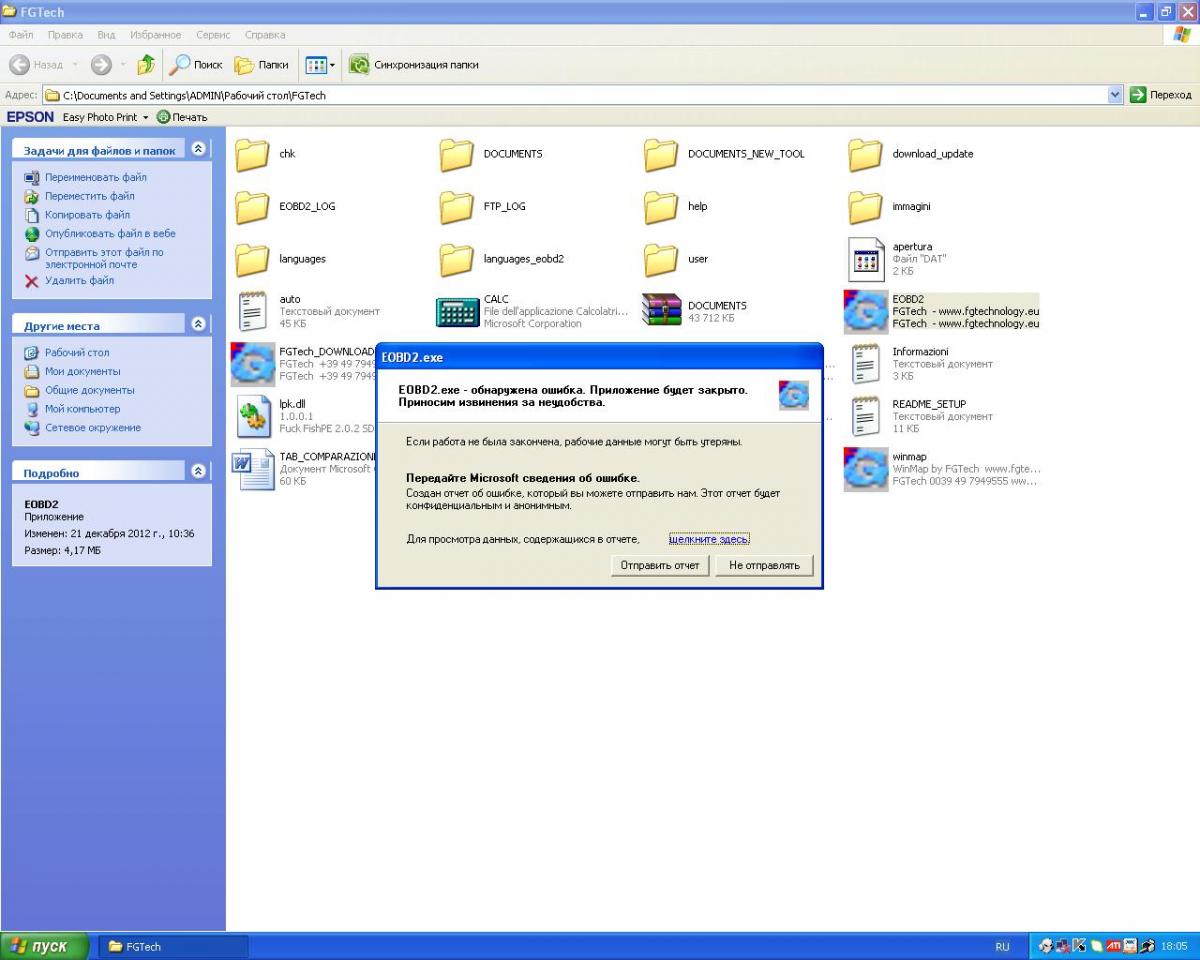
Task: Select the lpk.dll file icon
Action: click(255, 416)
